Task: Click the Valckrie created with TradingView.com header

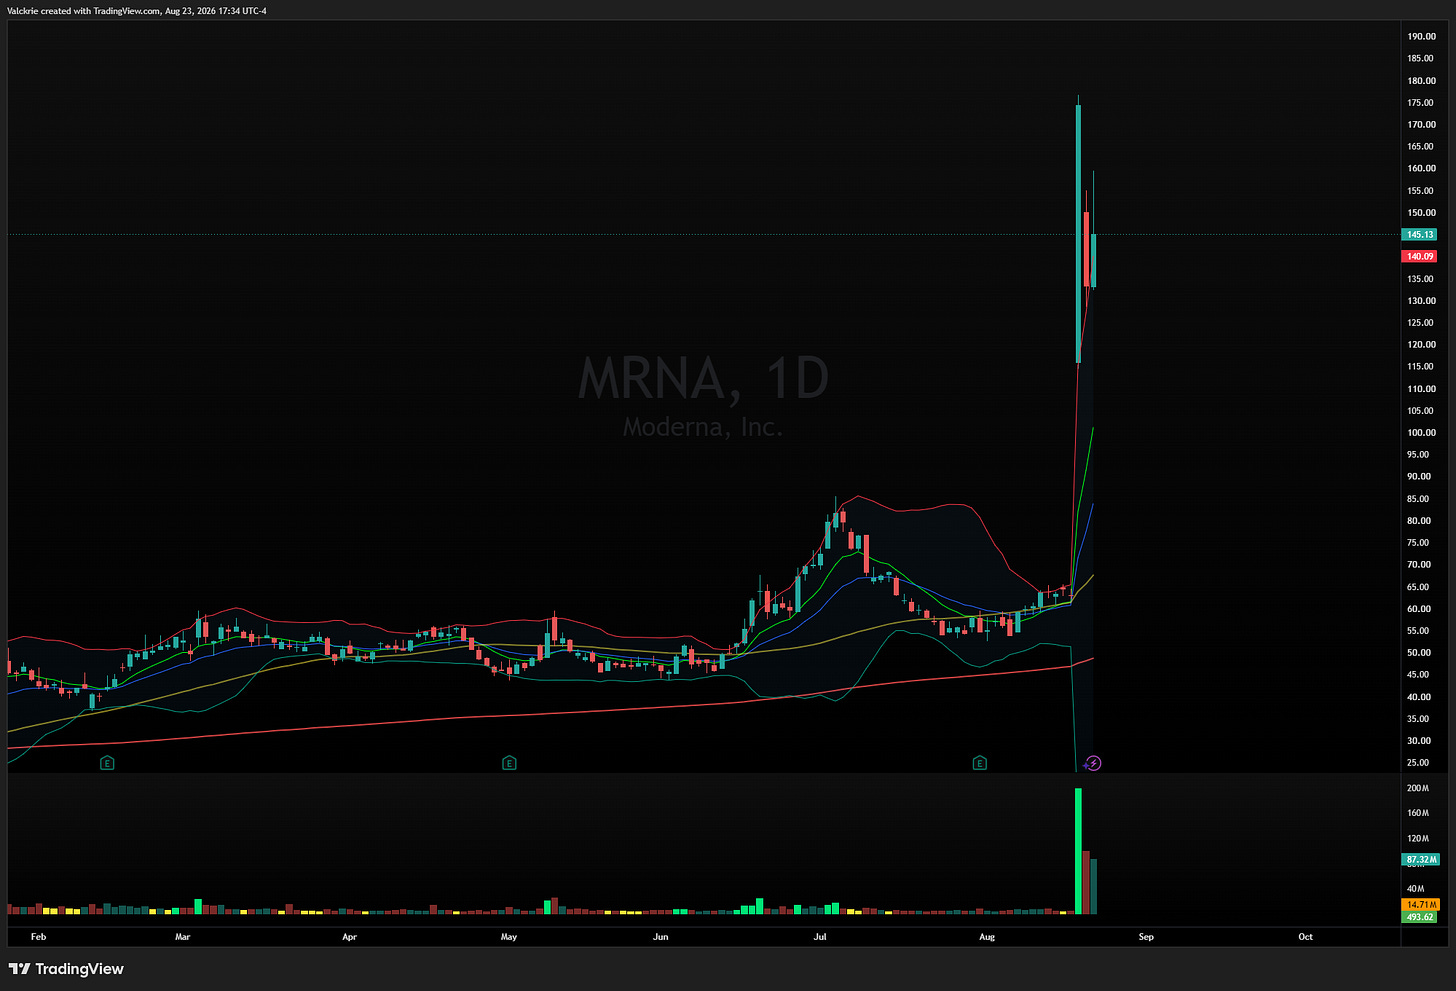Action: click(x=137, y=11)
